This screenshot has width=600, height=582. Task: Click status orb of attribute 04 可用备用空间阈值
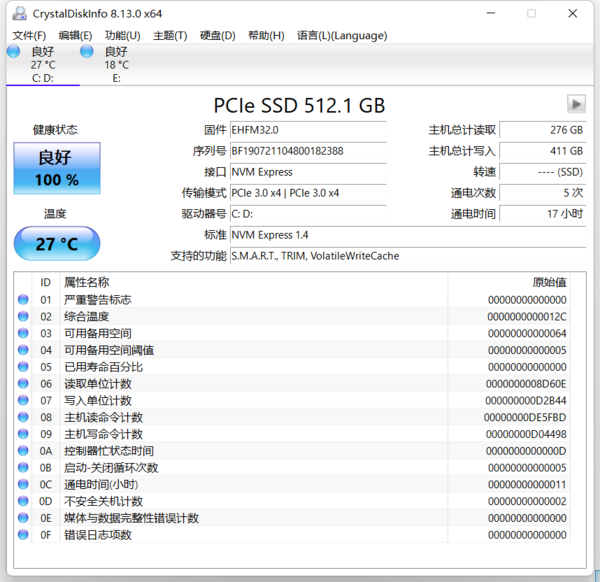pos(23,350)
